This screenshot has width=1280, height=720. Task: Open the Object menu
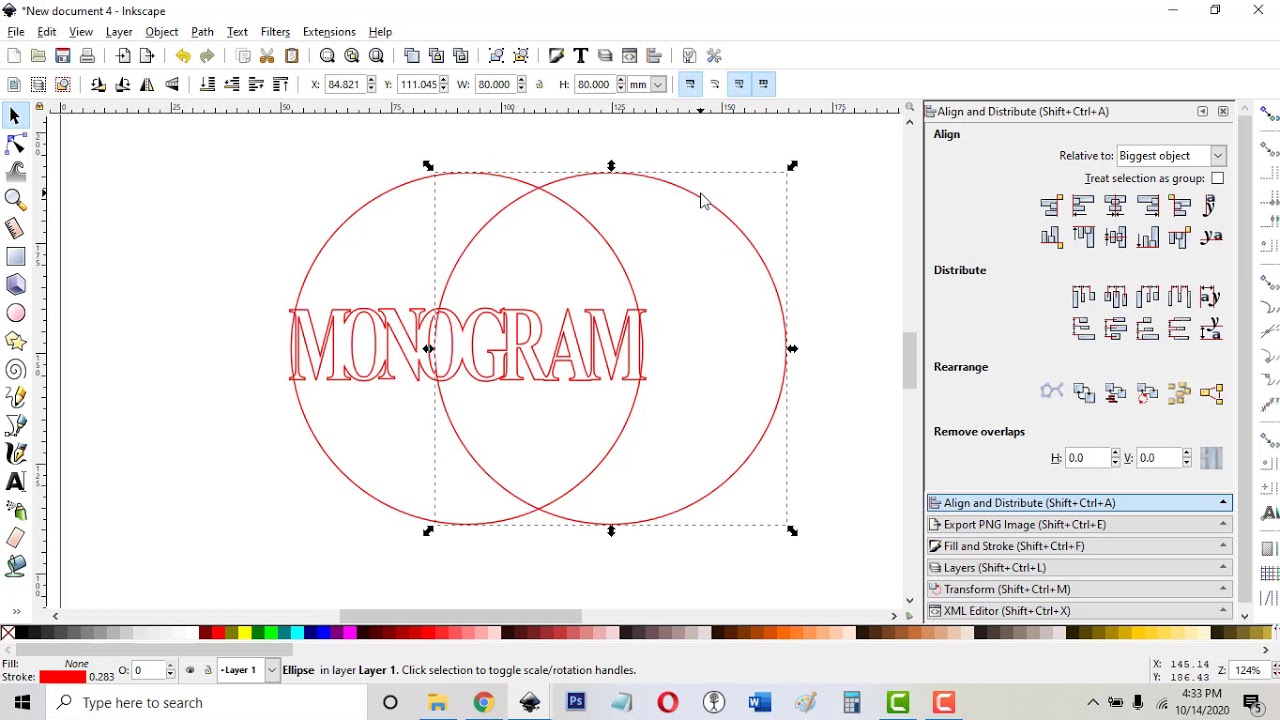[x=161, y=32]
